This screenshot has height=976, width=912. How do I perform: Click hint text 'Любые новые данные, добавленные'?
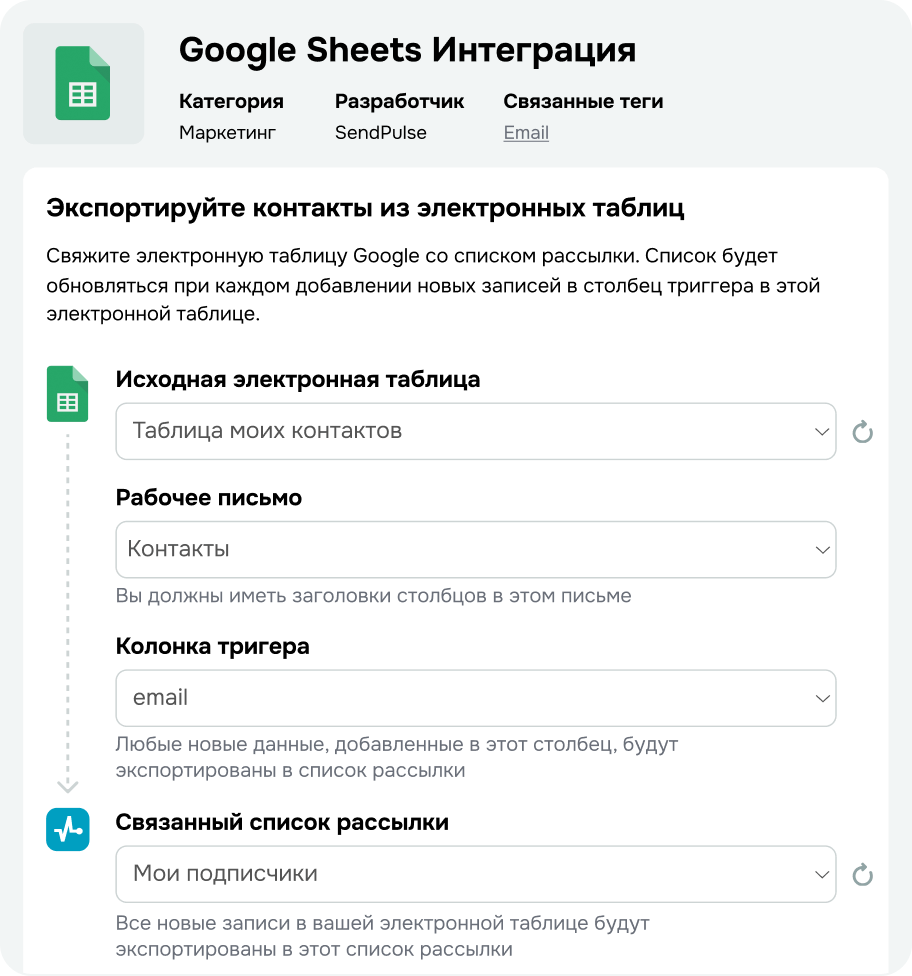[397, 757]
